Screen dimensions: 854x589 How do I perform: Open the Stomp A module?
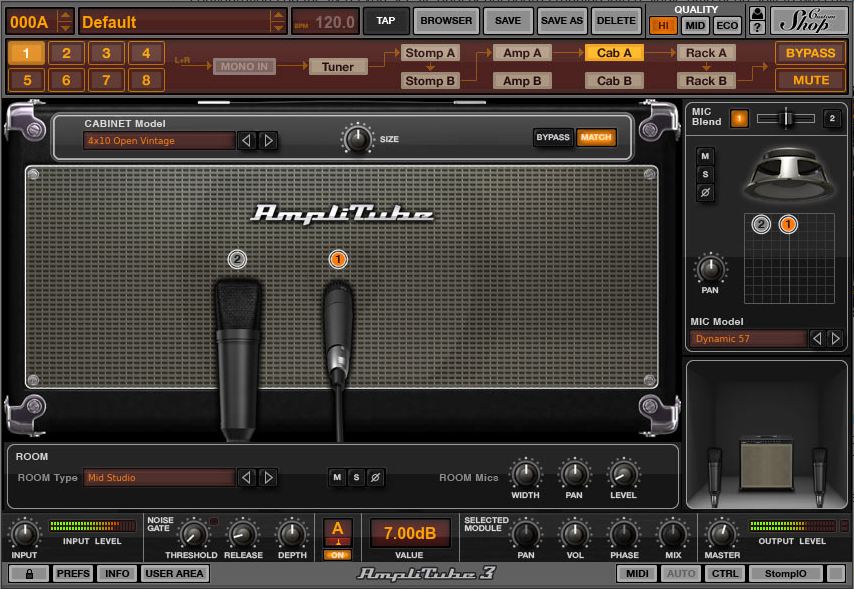coord(430,53)
